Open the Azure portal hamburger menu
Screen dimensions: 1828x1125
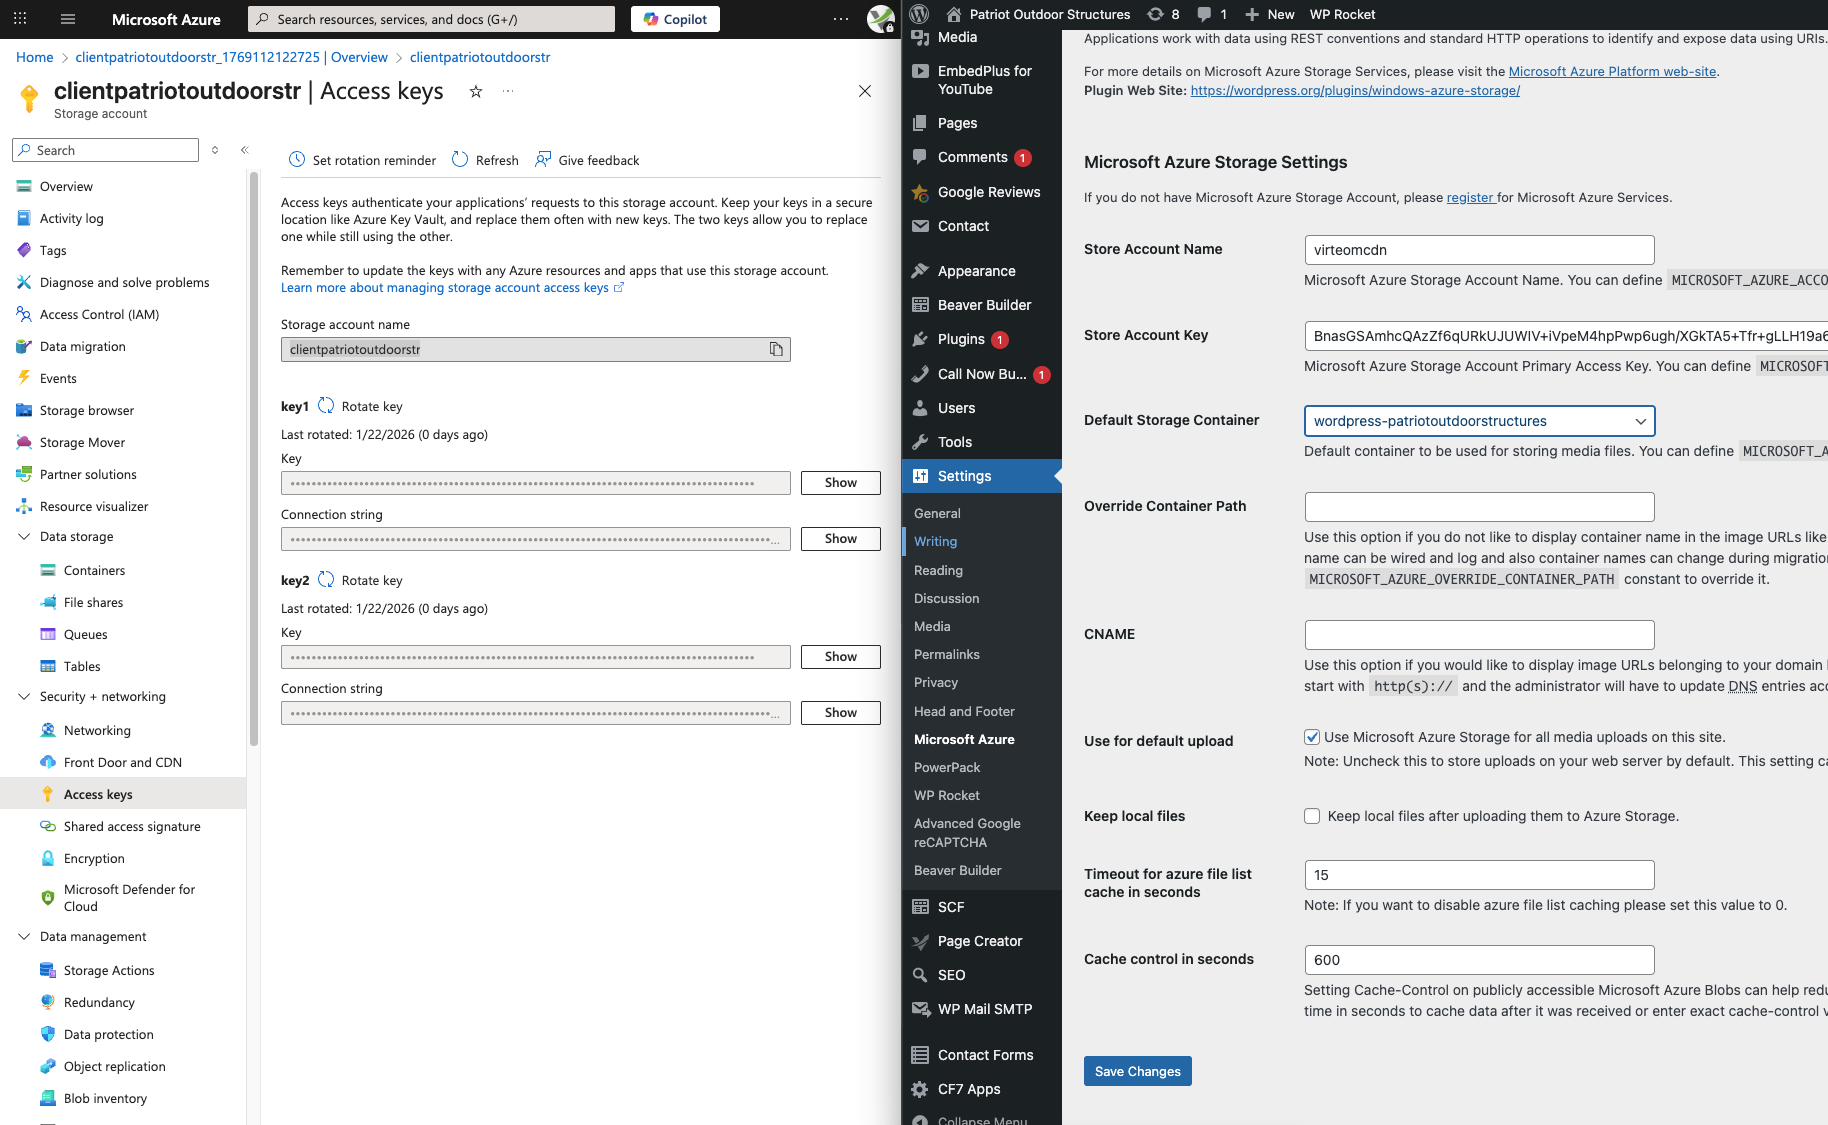click(x=68, y=19)
